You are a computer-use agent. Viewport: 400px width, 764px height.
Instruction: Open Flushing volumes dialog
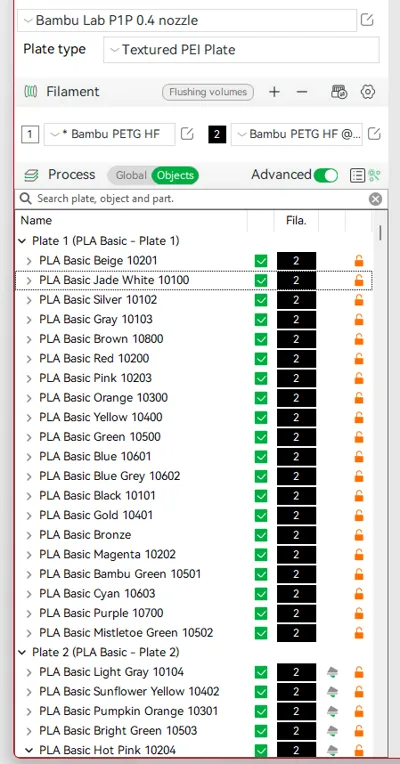tap(208, 92)
